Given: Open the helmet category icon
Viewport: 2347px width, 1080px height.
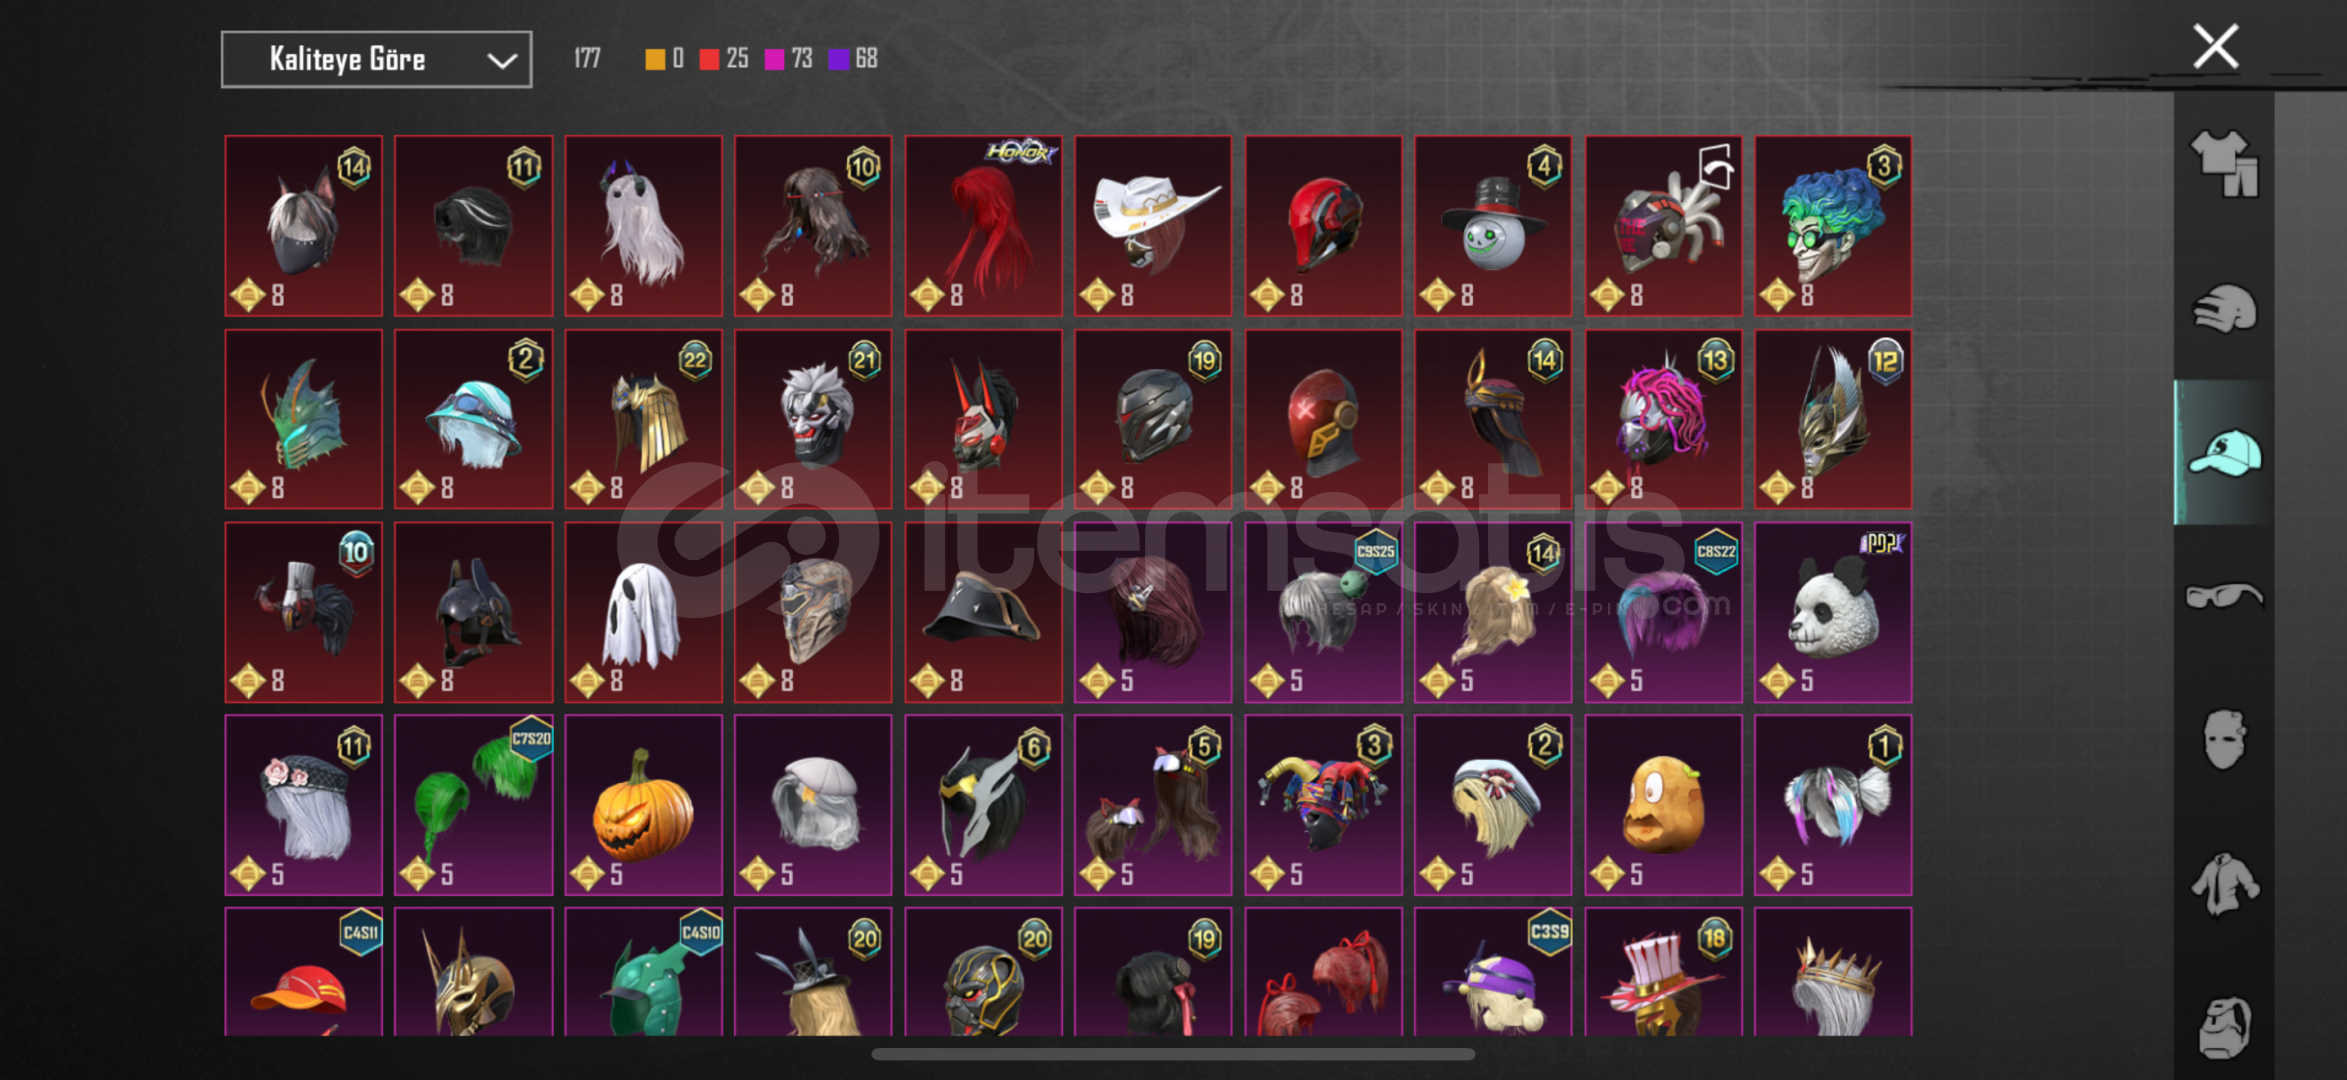Looking at the screenshot, I should tap(2224, 309).
